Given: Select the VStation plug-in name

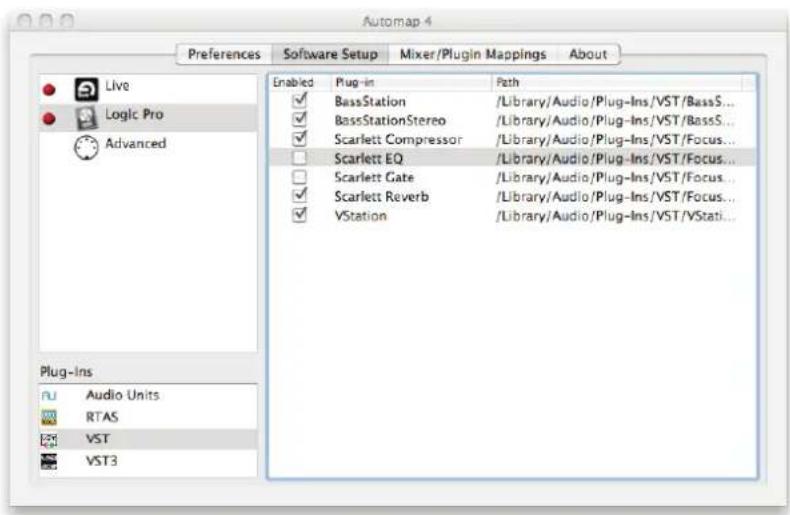Looking at the screenshot, I should coord(361,216).
